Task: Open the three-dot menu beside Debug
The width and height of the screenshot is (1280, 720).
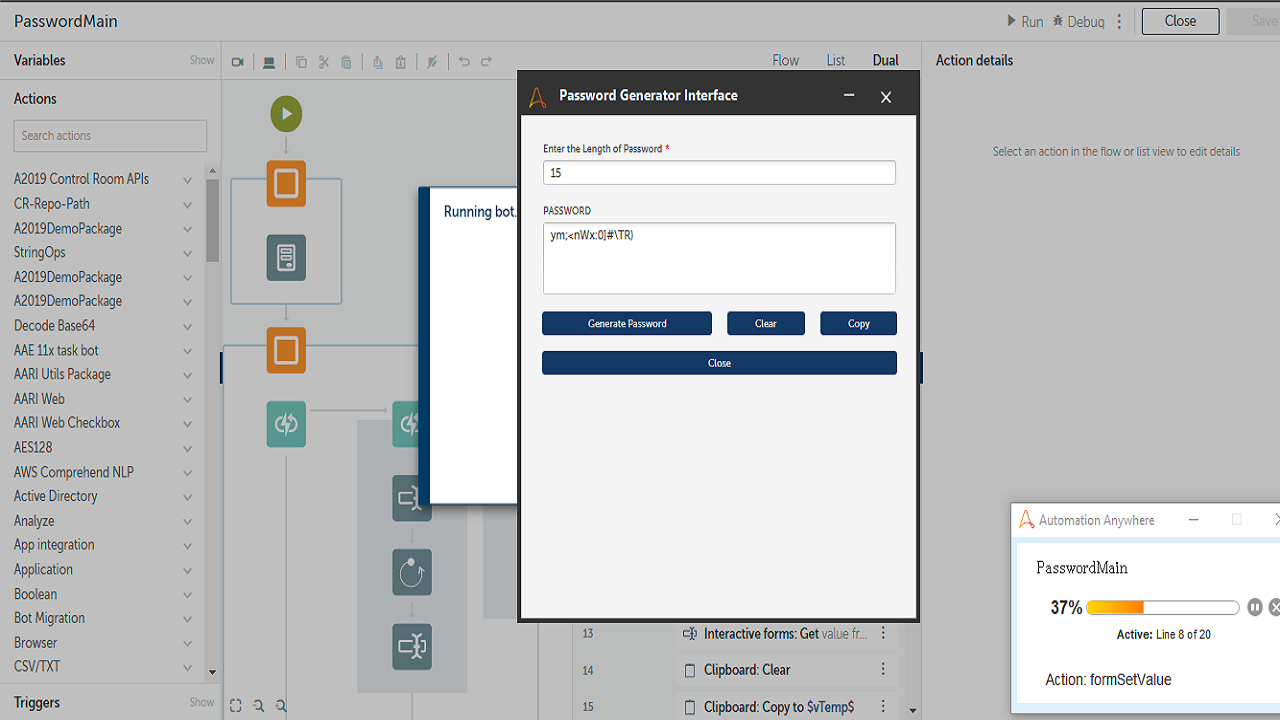Action: (x=1120, y=21)
